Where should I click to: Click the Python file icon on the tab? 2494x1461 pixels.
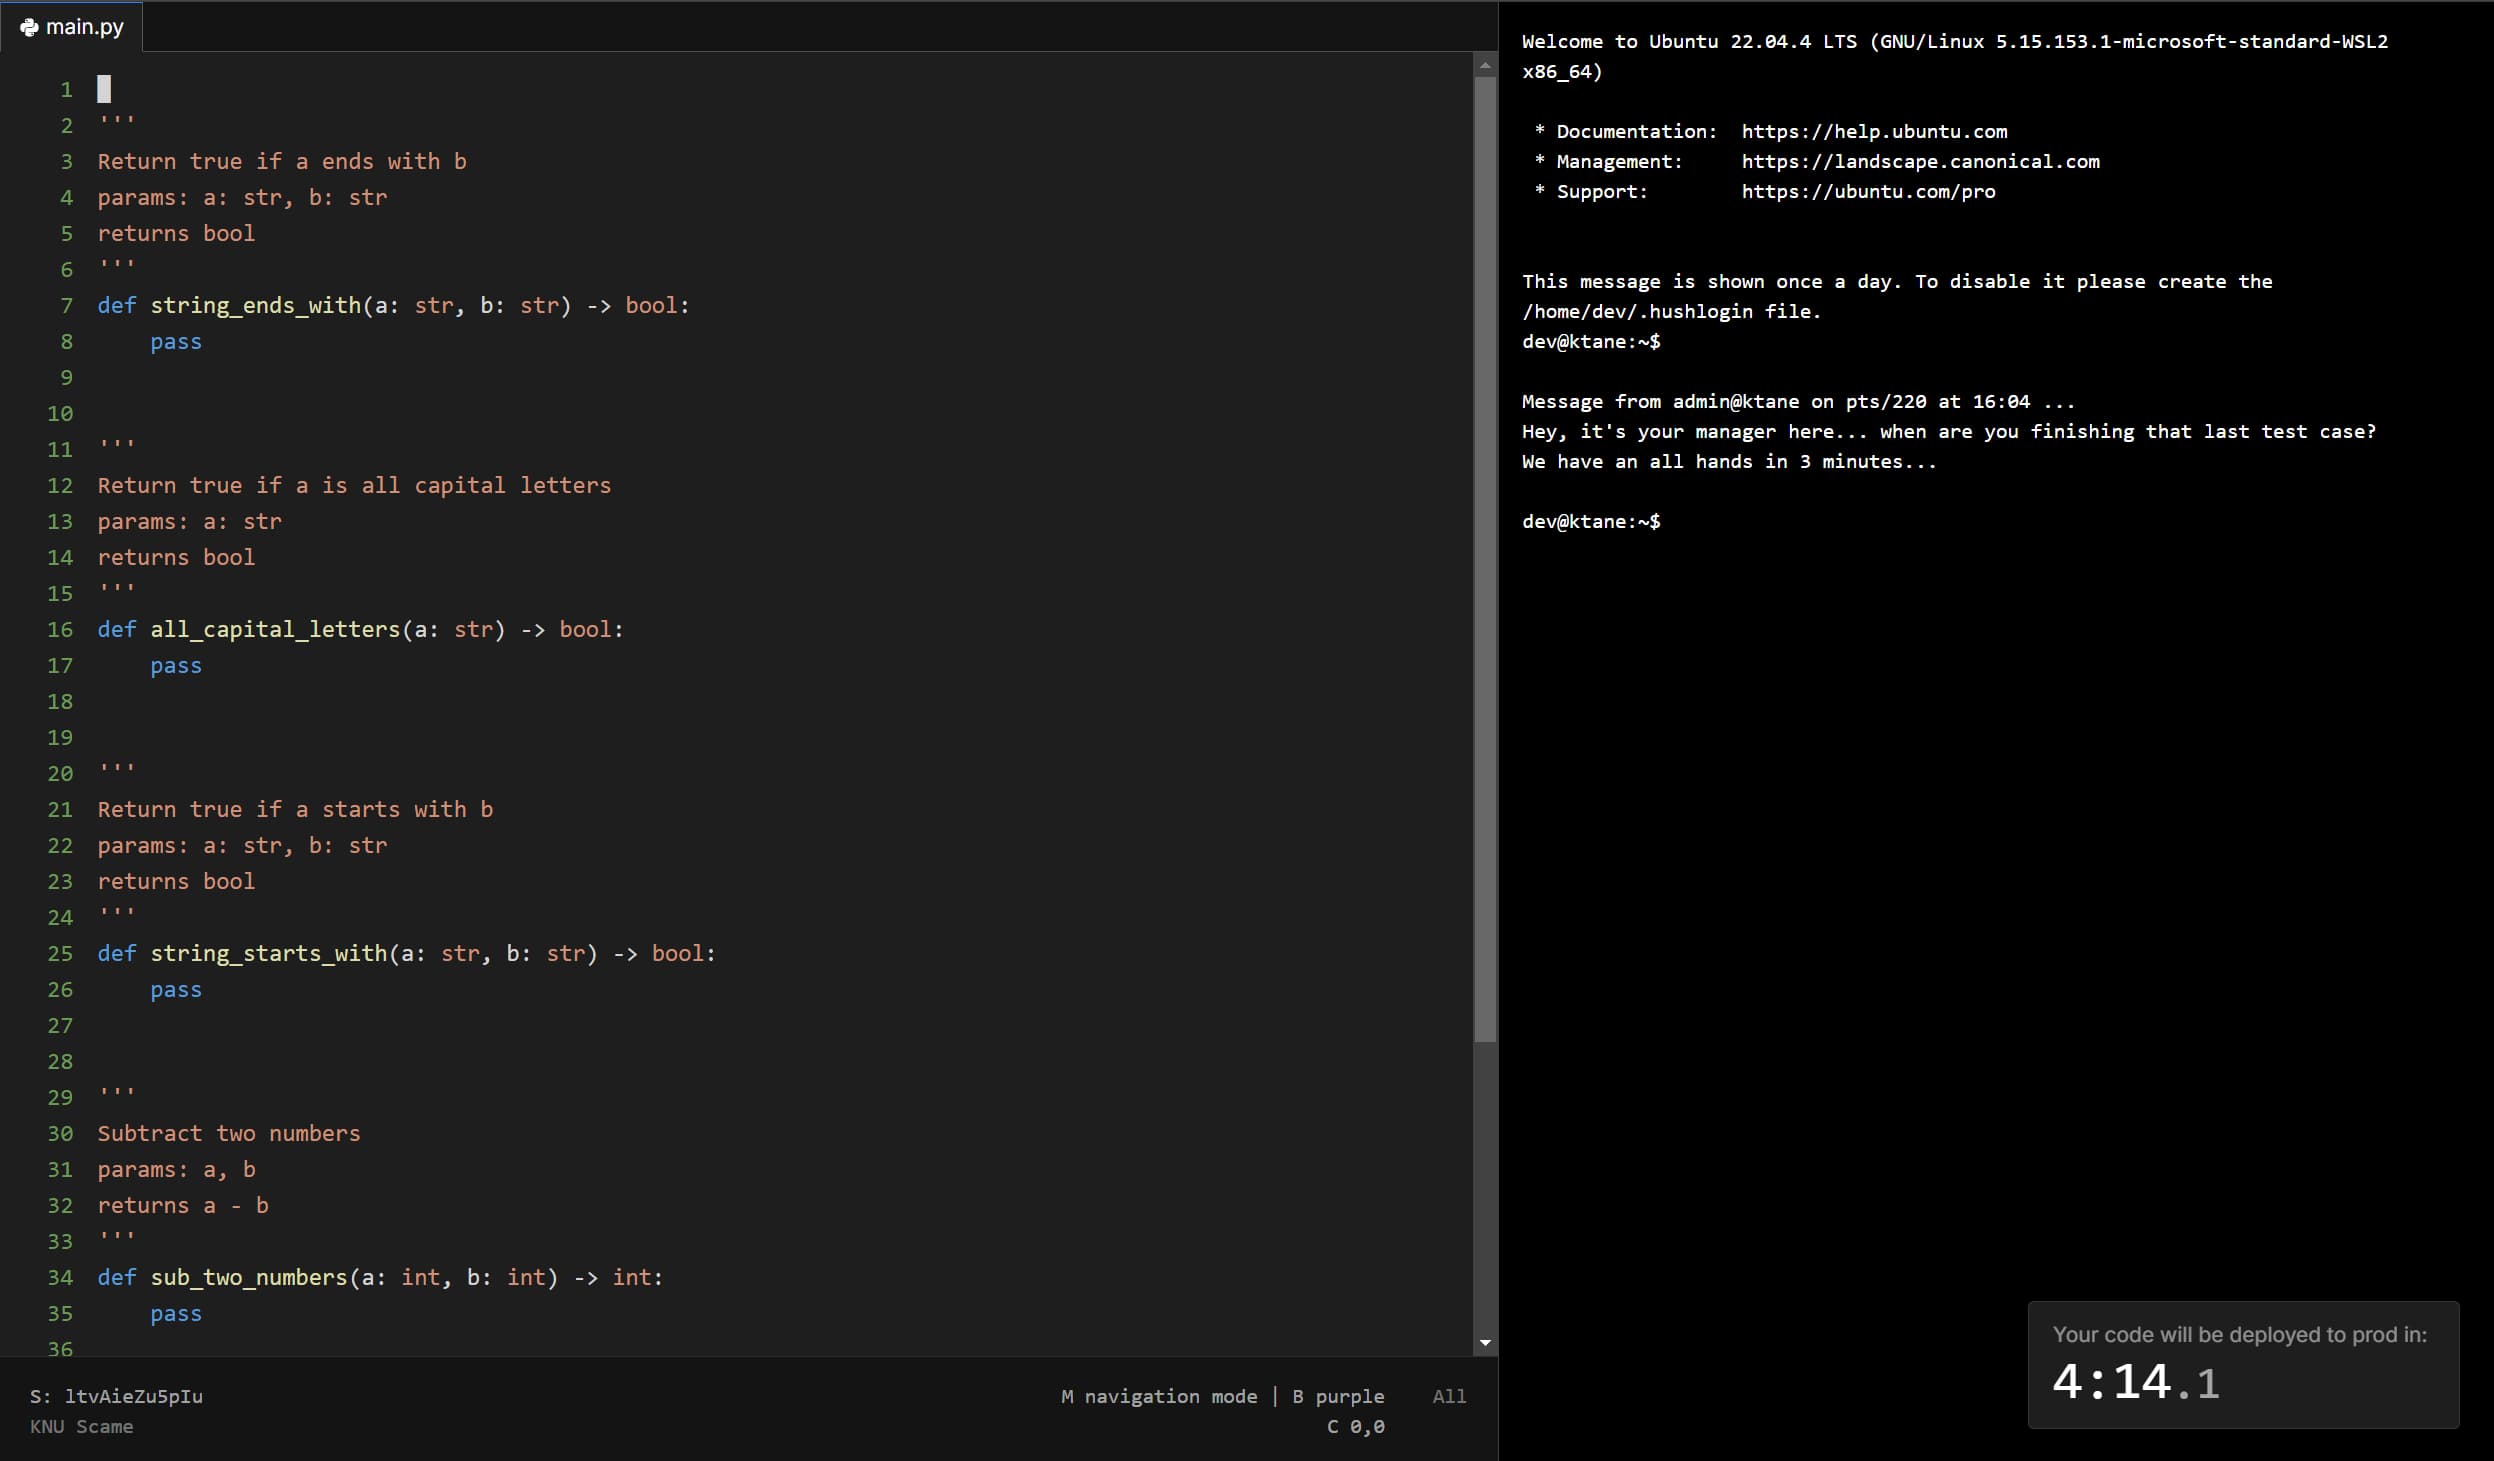[29, 27]
